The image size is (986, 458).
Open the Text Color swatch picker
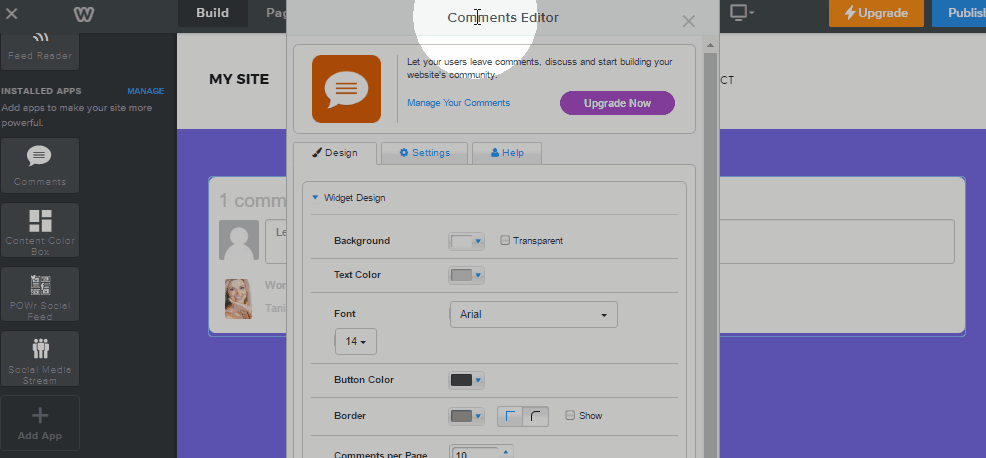point(466,275)
